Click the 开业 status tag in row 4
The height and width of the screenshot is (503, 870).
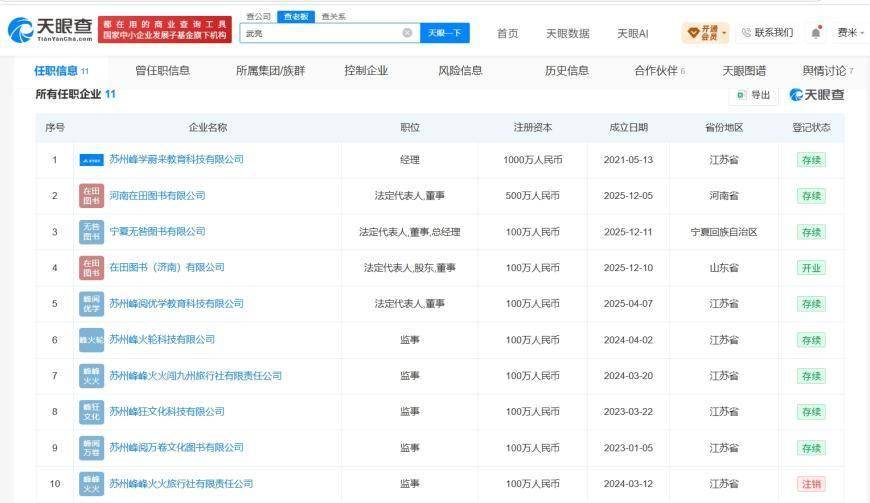click(x=811, y=268)
